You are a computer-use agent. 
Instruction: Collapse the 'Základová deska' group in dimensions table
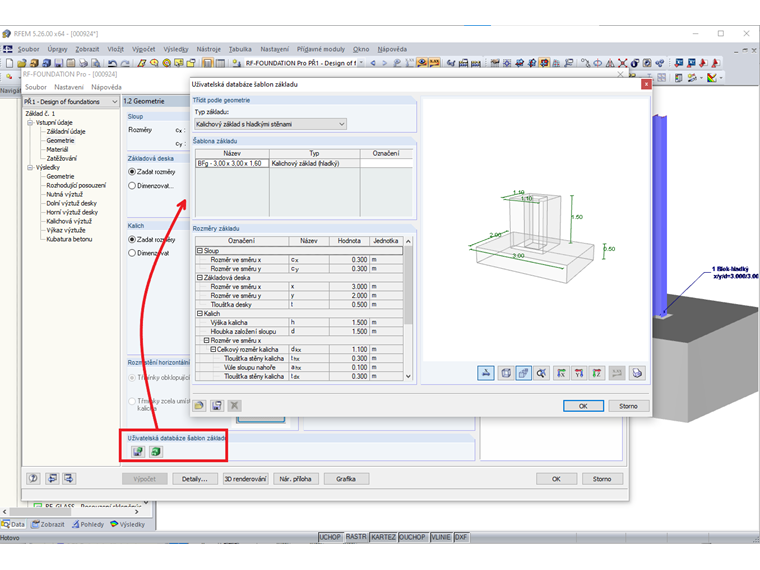click(199, 278)
